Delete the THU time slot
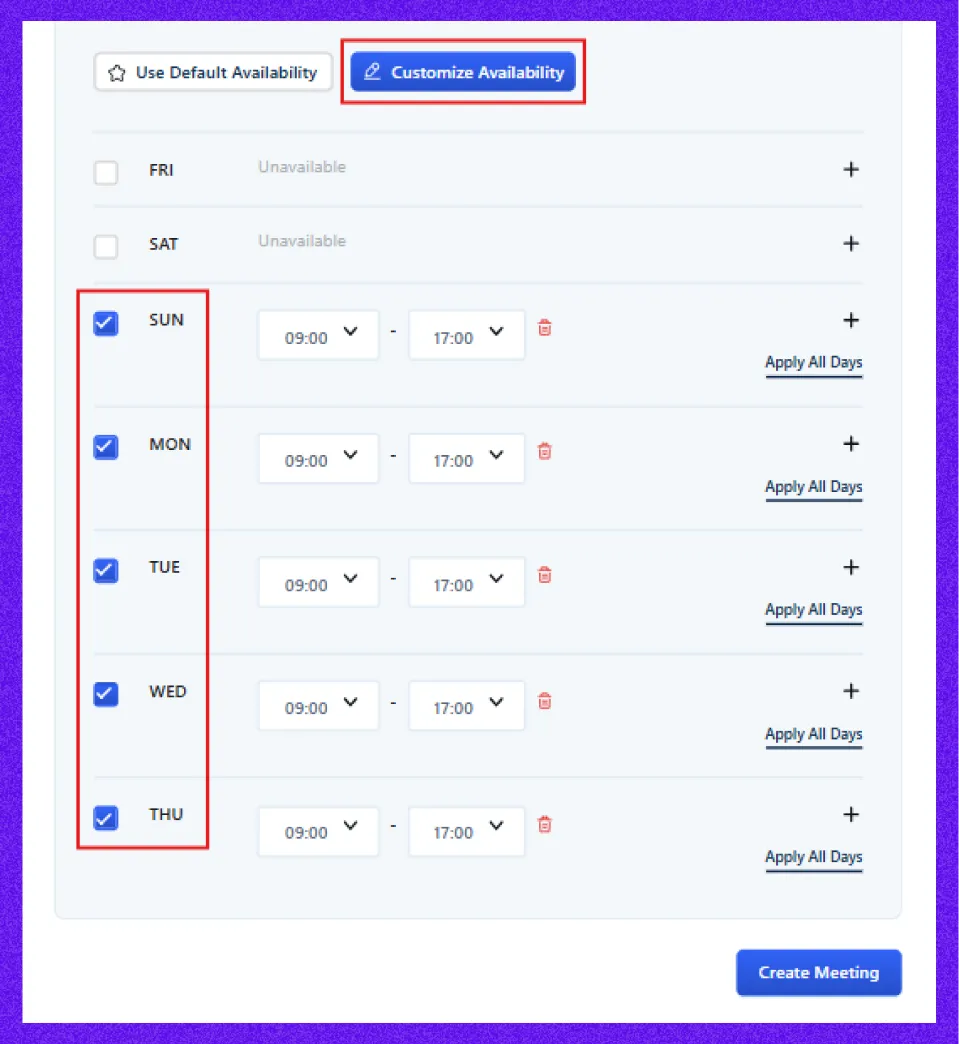 click(545, 824)
